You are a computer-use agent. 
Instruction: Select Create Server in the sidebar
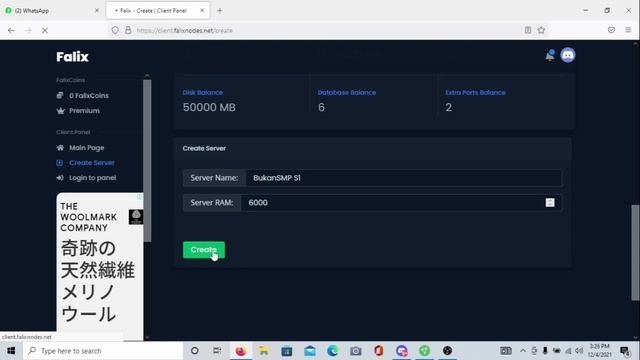tap(85, 163)
